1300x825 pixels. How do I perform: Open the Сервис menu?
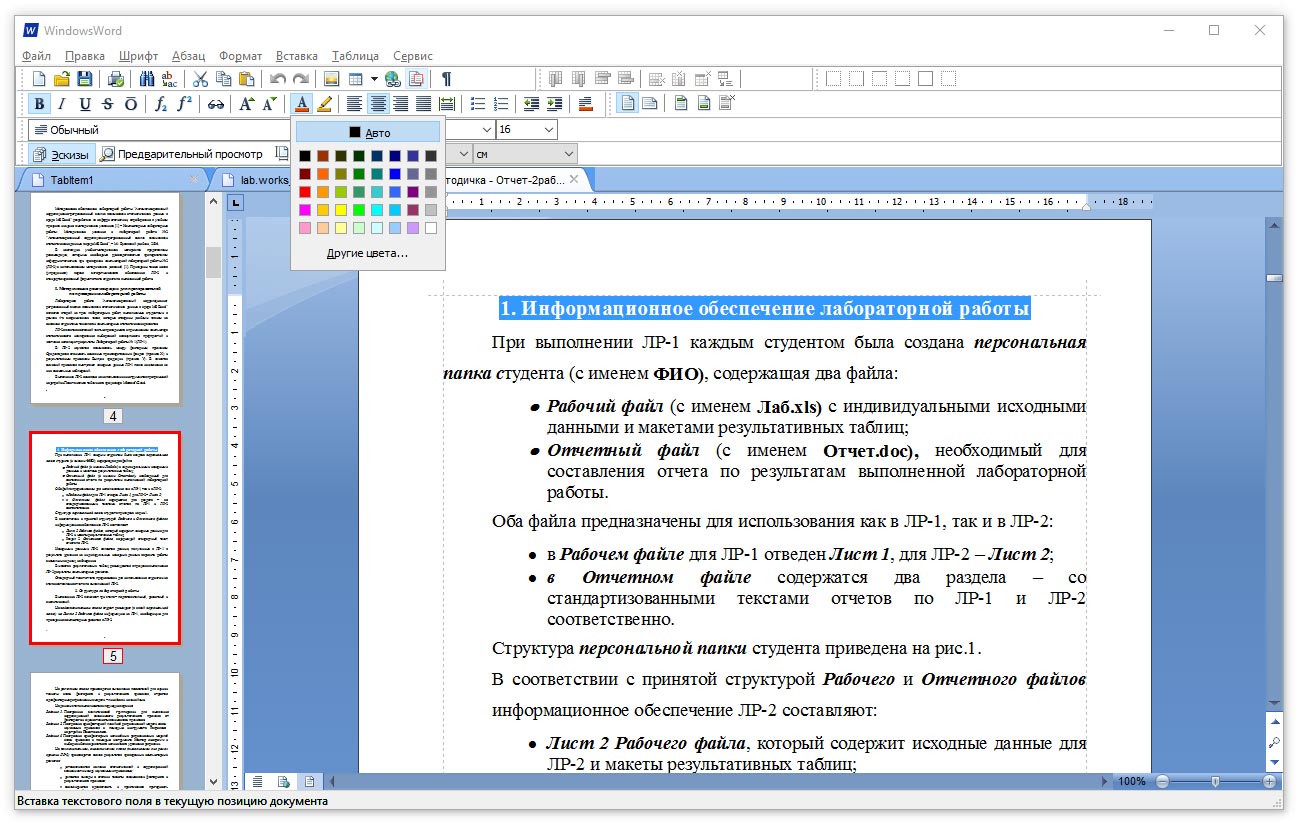coord(413,56)
